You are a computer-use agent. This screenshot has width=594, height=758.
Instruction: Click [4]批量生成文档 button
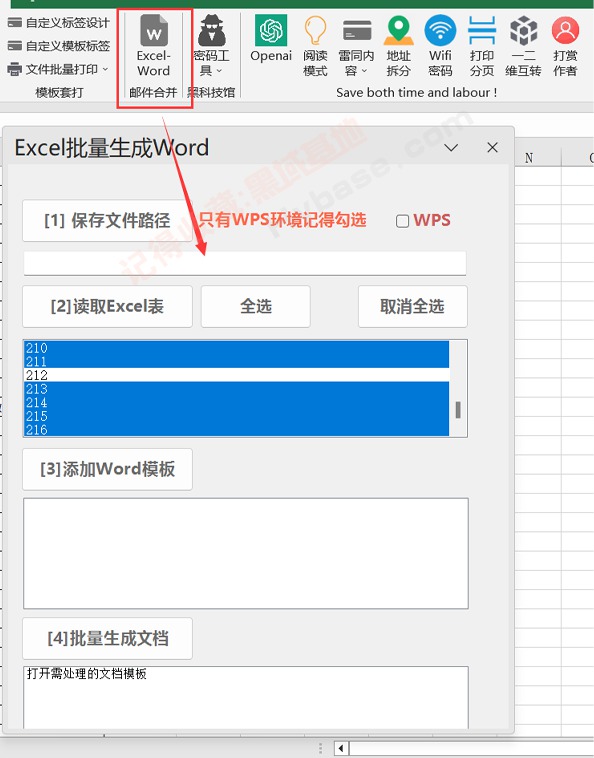107,639
